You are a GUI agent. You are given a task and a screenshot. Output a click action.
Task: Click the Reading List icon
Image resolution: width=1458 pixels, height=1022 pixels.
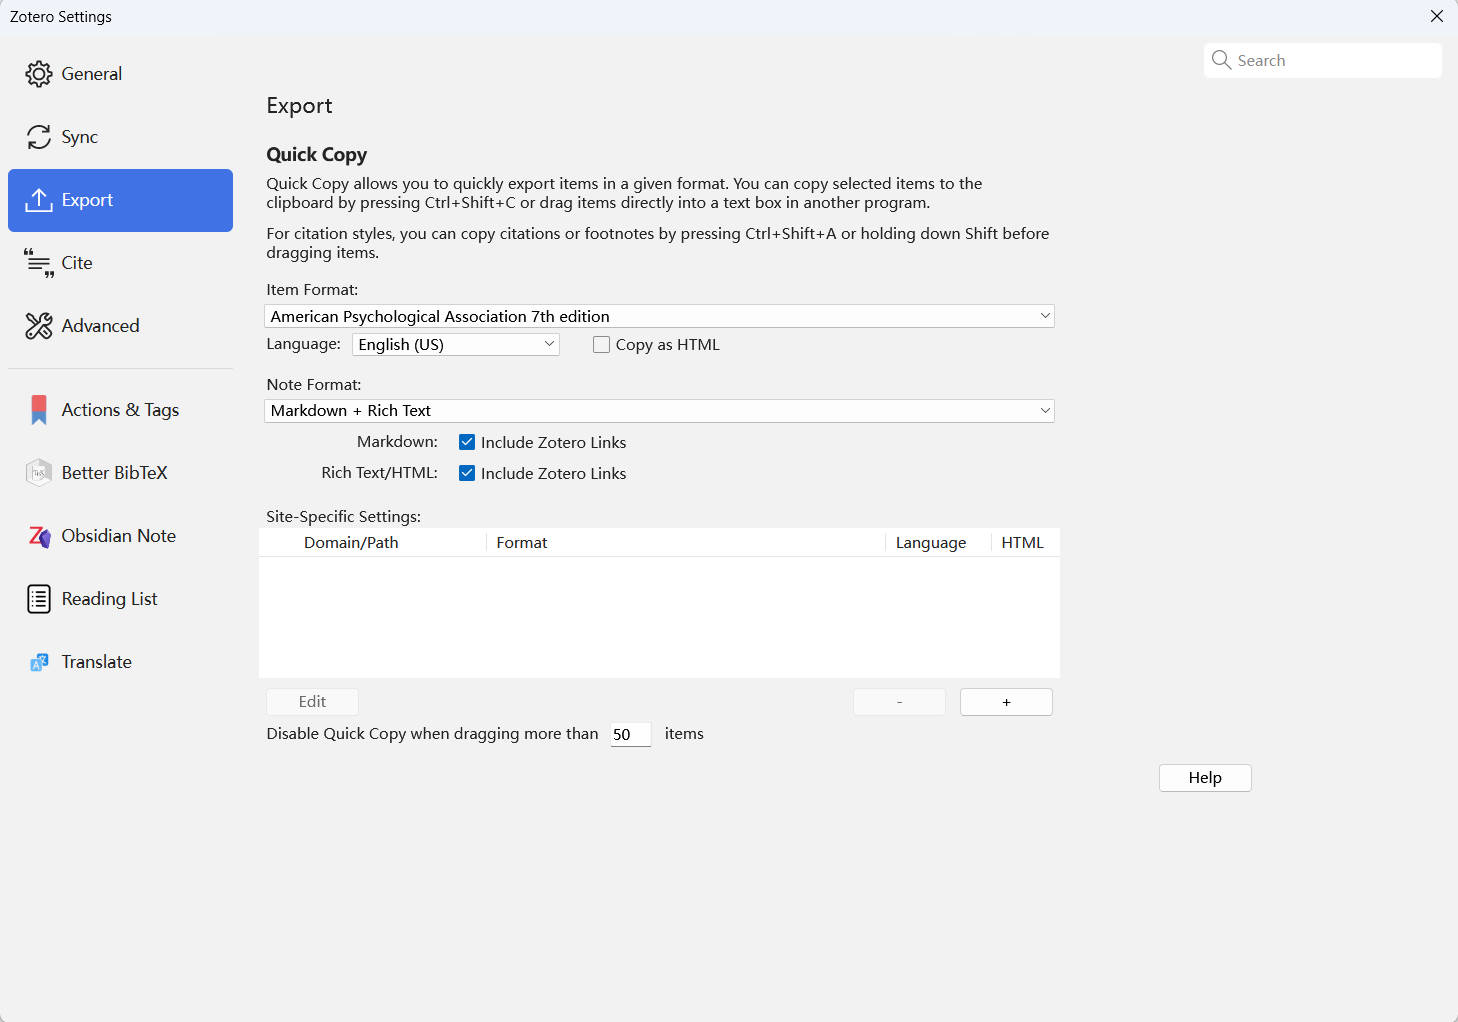coord(38,599)
